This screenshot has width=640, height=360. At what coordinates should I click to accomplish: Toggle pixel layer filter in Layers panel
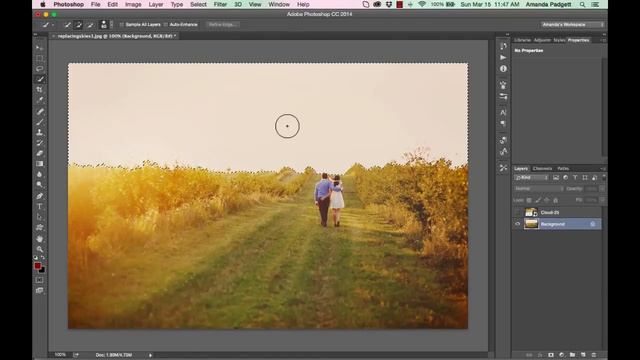point(556,178)
